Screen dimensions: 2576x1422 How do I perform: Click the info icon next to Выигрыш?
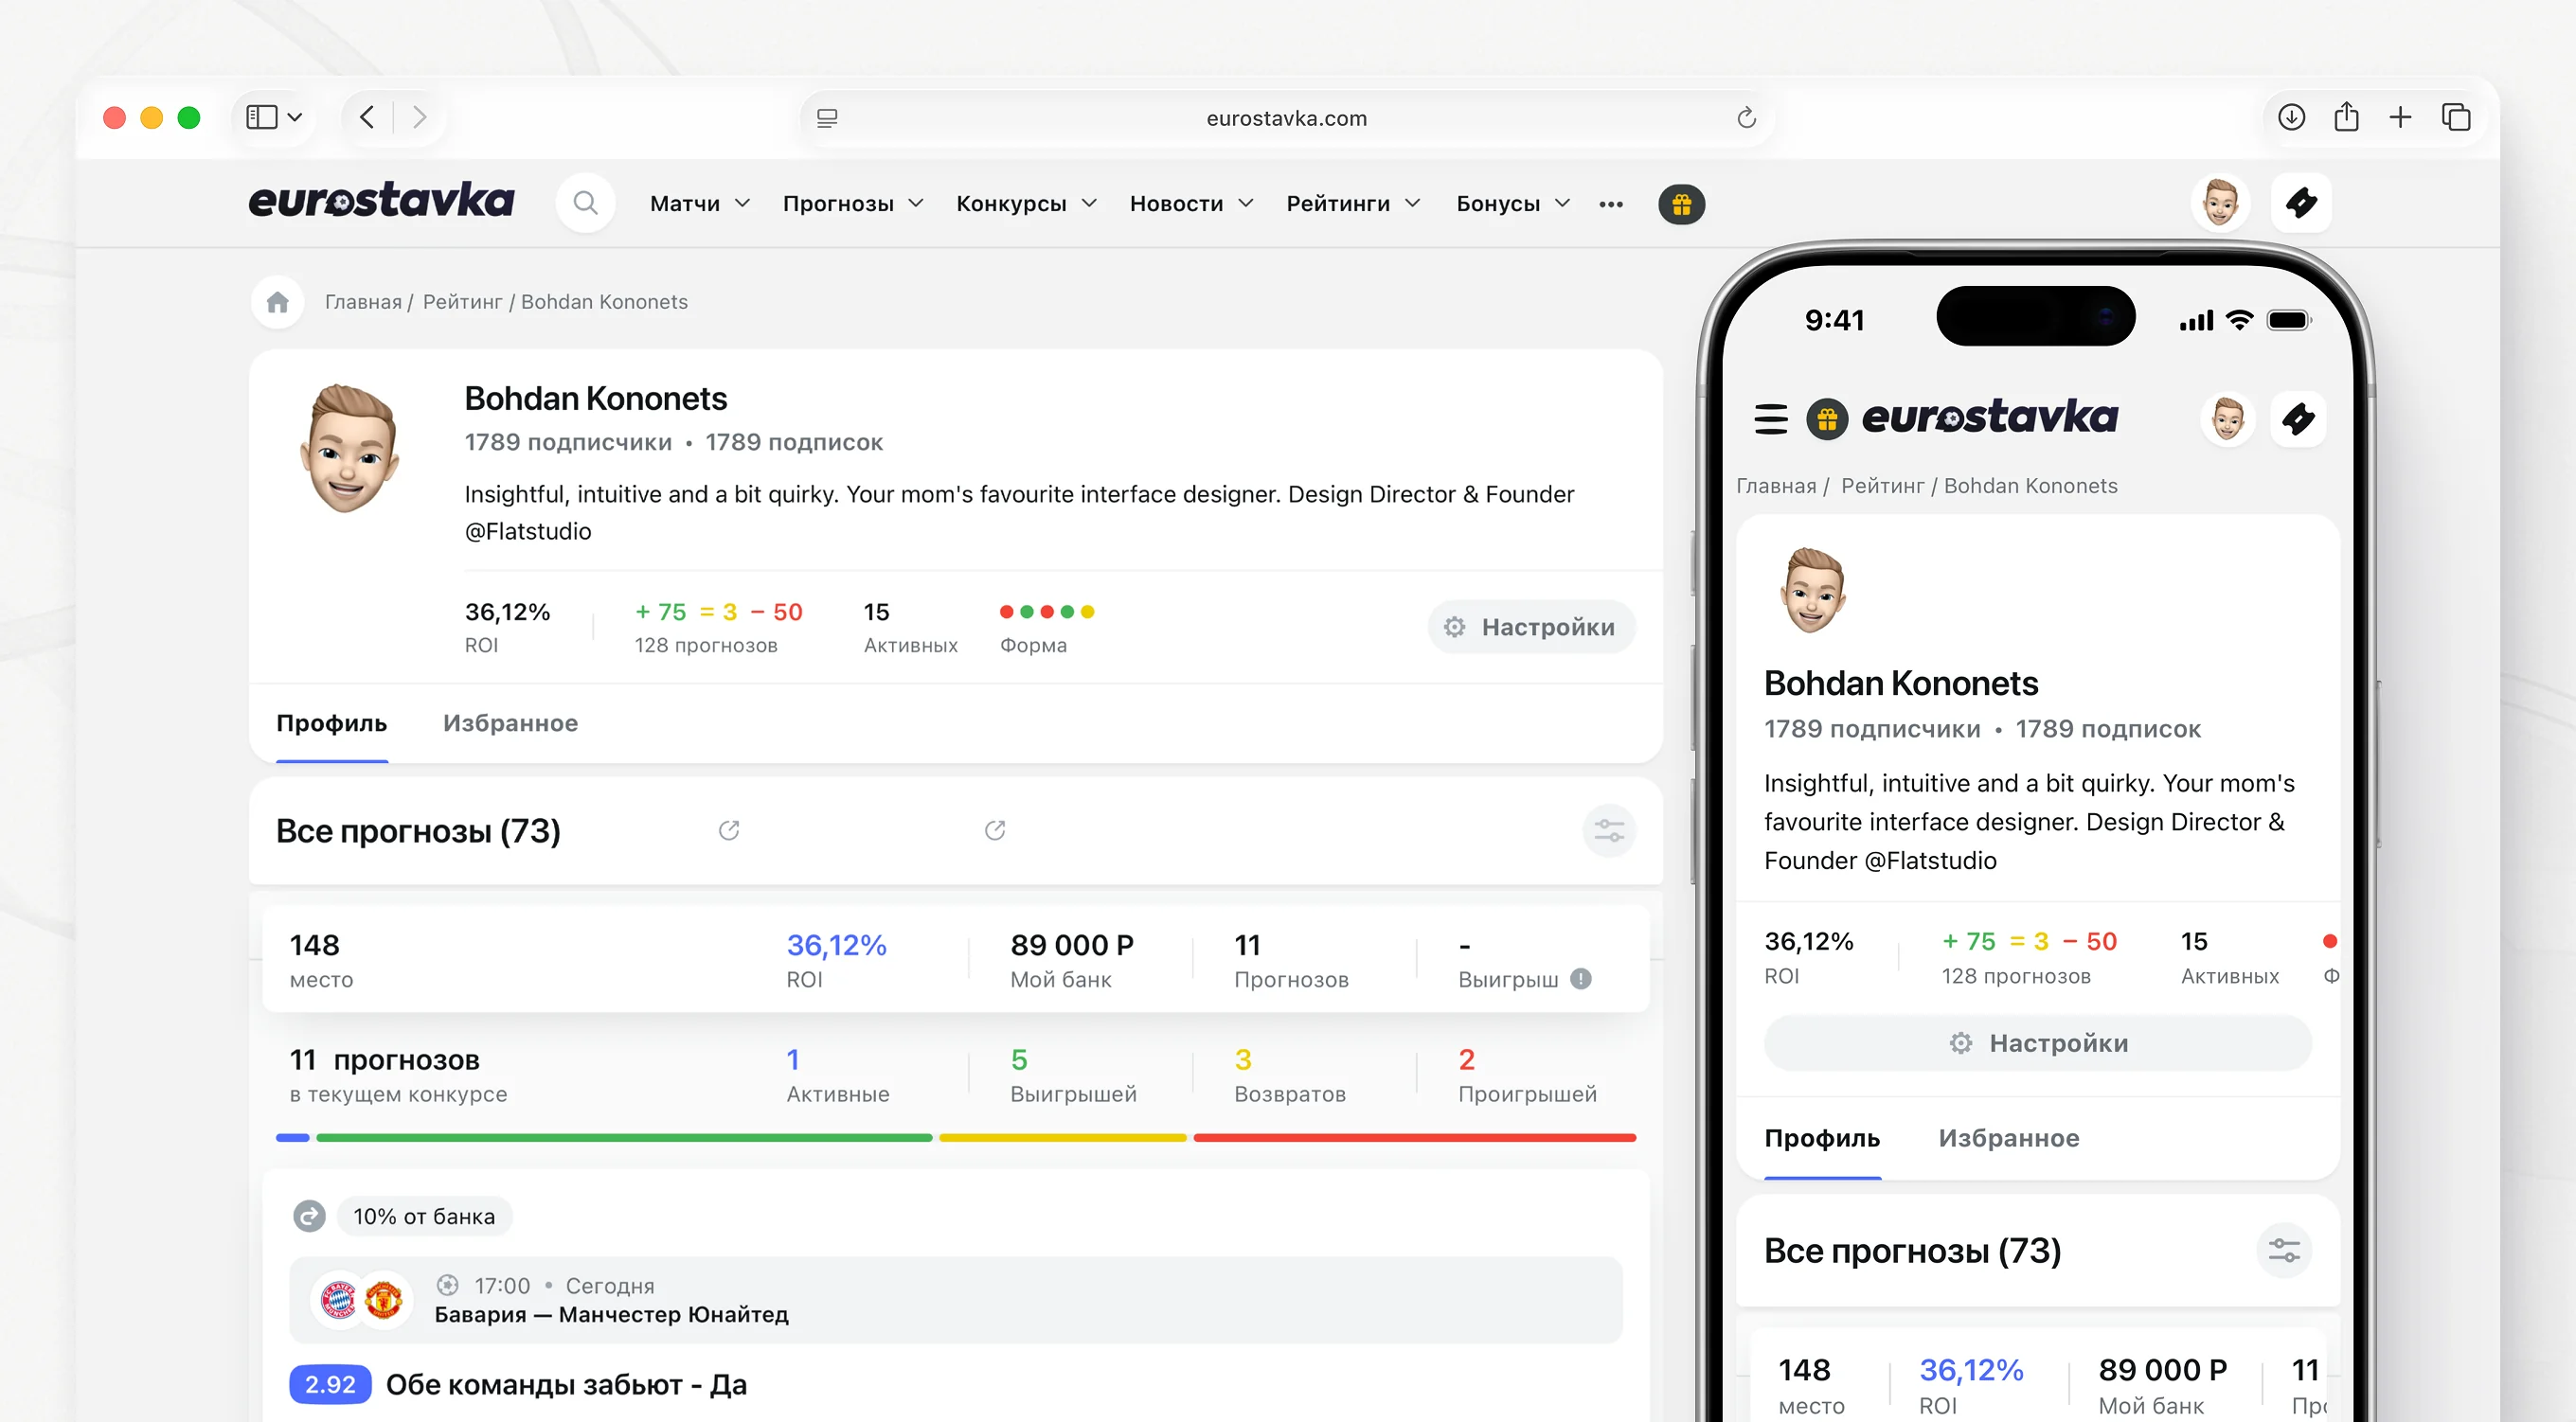[1580, 979]
